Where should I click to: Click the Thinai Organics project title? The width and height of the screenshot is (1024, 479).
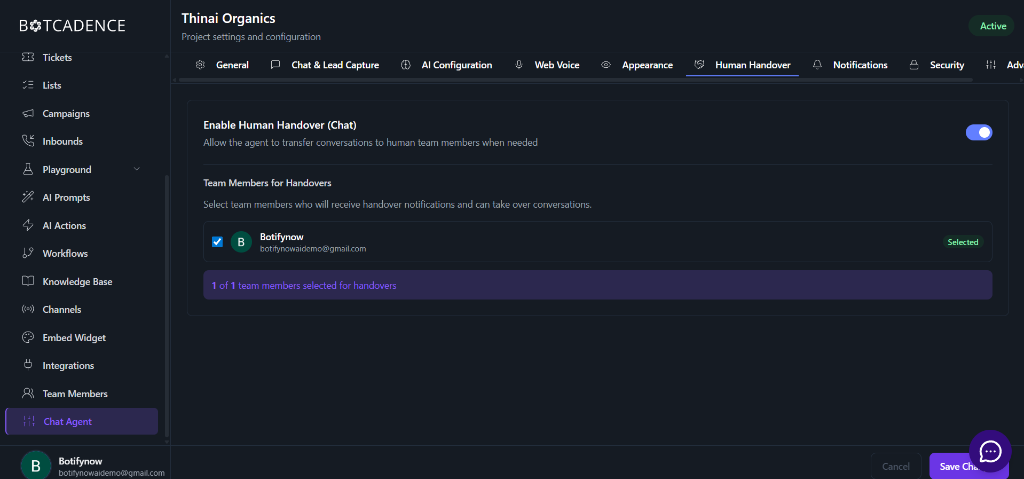pos(228,18)
